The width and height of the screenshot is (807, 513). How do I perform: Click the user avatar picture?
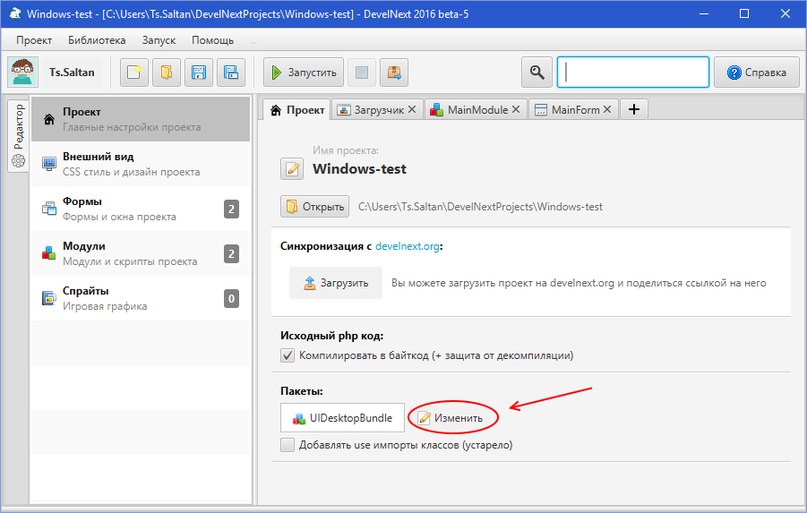tap(23, 72)
